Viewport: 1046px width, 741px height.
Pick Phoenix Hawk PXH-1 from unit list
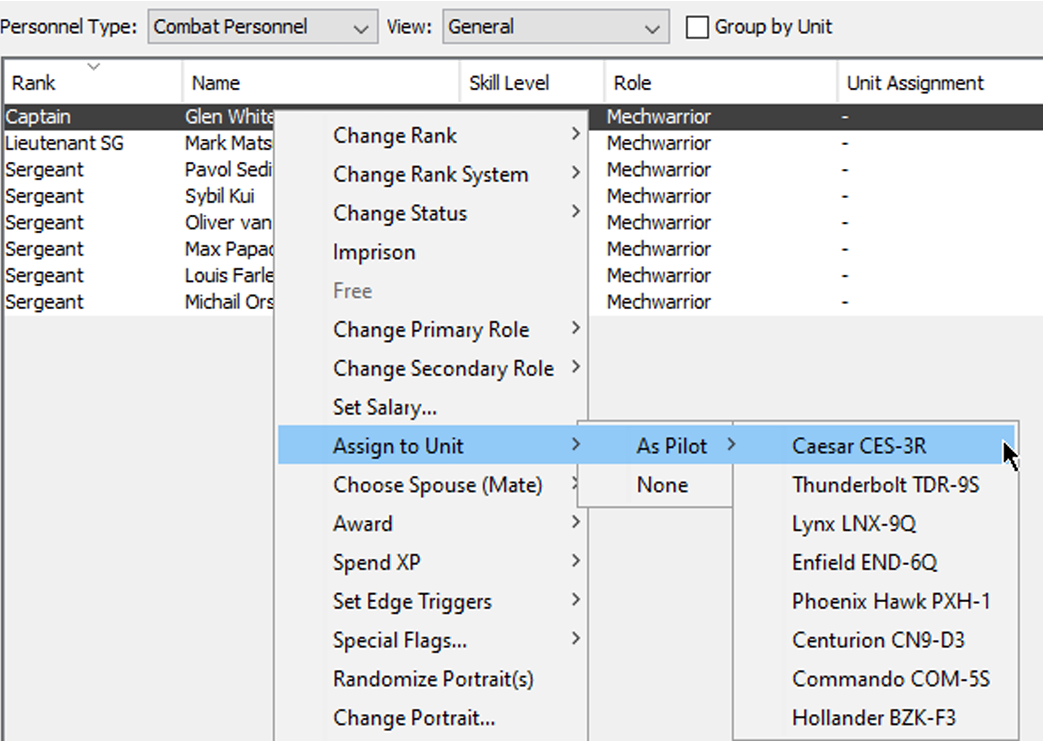pyautogui.click(x=877, y=602)
